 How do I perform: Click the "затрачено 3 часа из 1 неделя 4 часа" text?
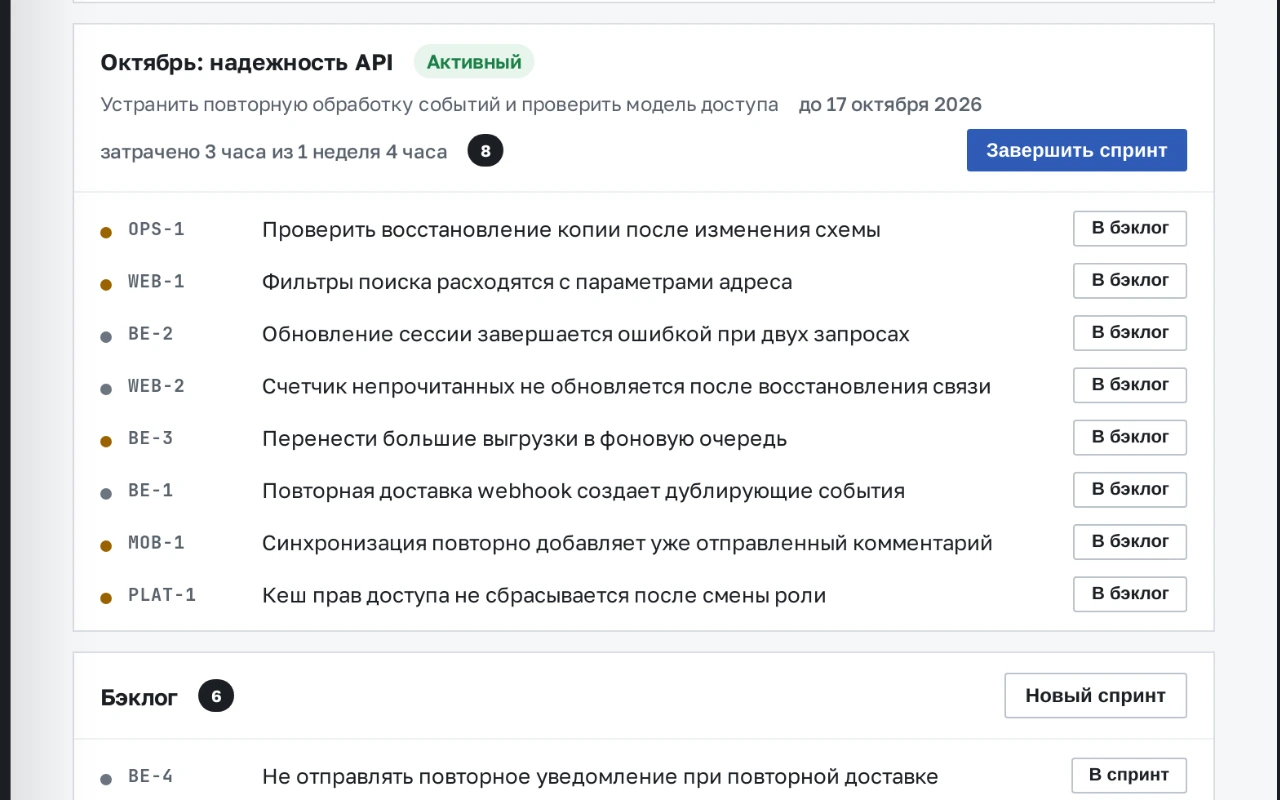(274, 152)
